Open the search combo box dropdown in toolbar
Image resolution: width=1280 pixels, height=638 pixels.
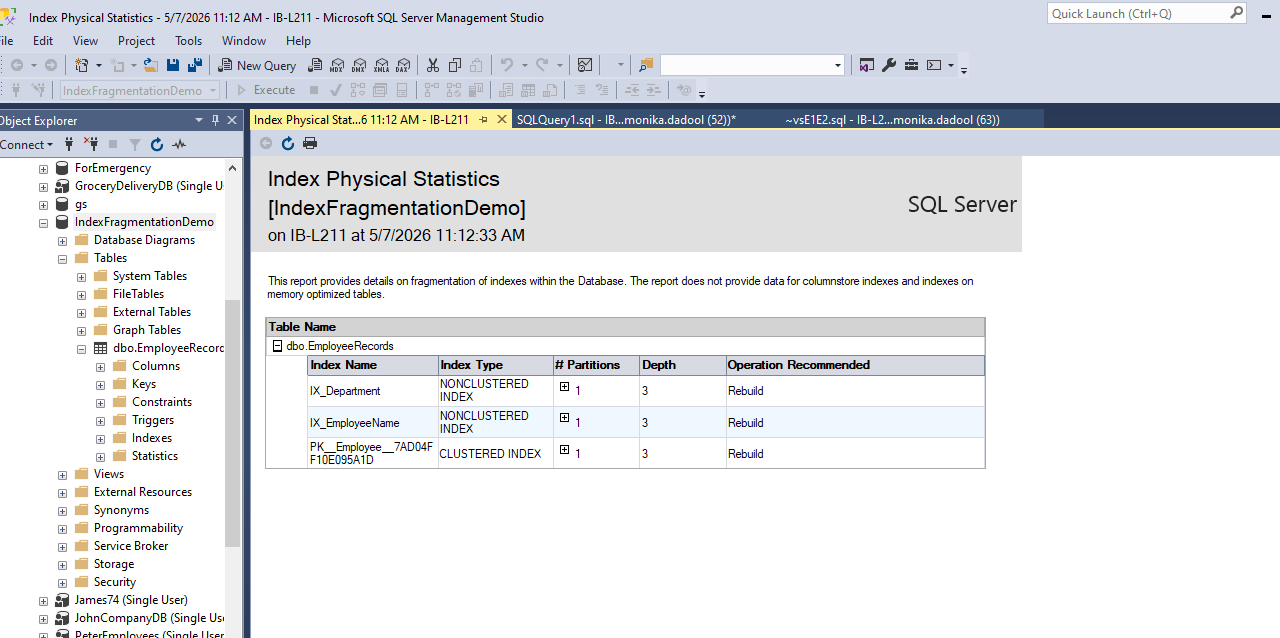point(838,65)
